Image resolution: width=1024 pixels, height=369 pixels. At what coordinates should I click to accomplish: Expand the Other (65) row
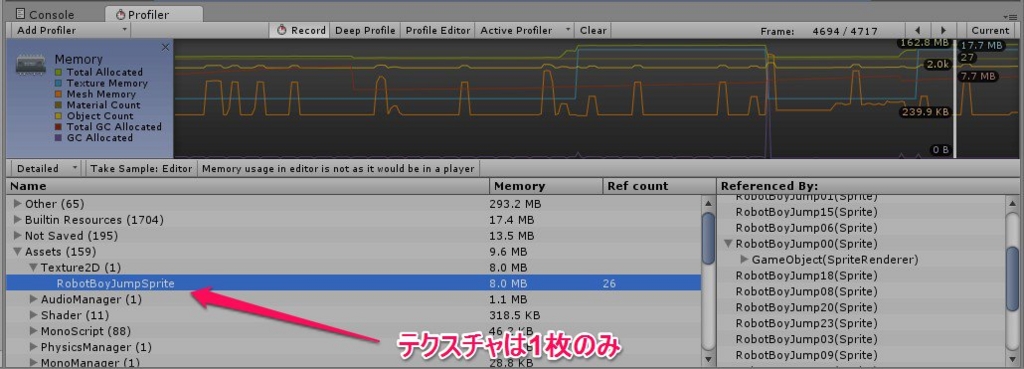pos(18,204)
